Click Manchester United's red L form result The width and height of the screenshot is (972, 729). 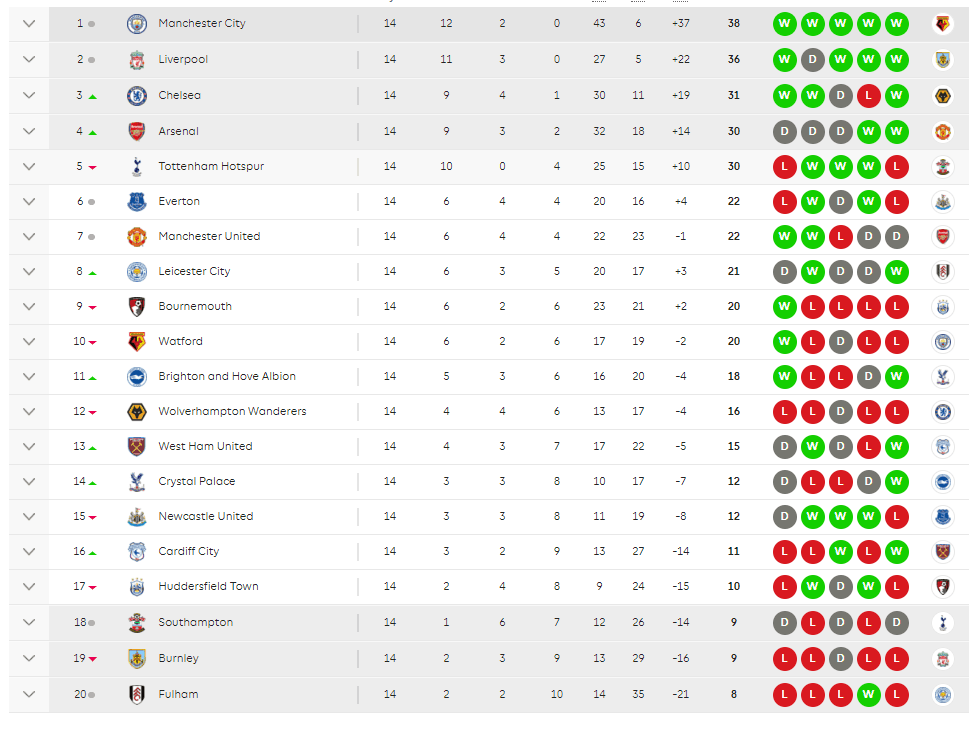click(841, 237)
